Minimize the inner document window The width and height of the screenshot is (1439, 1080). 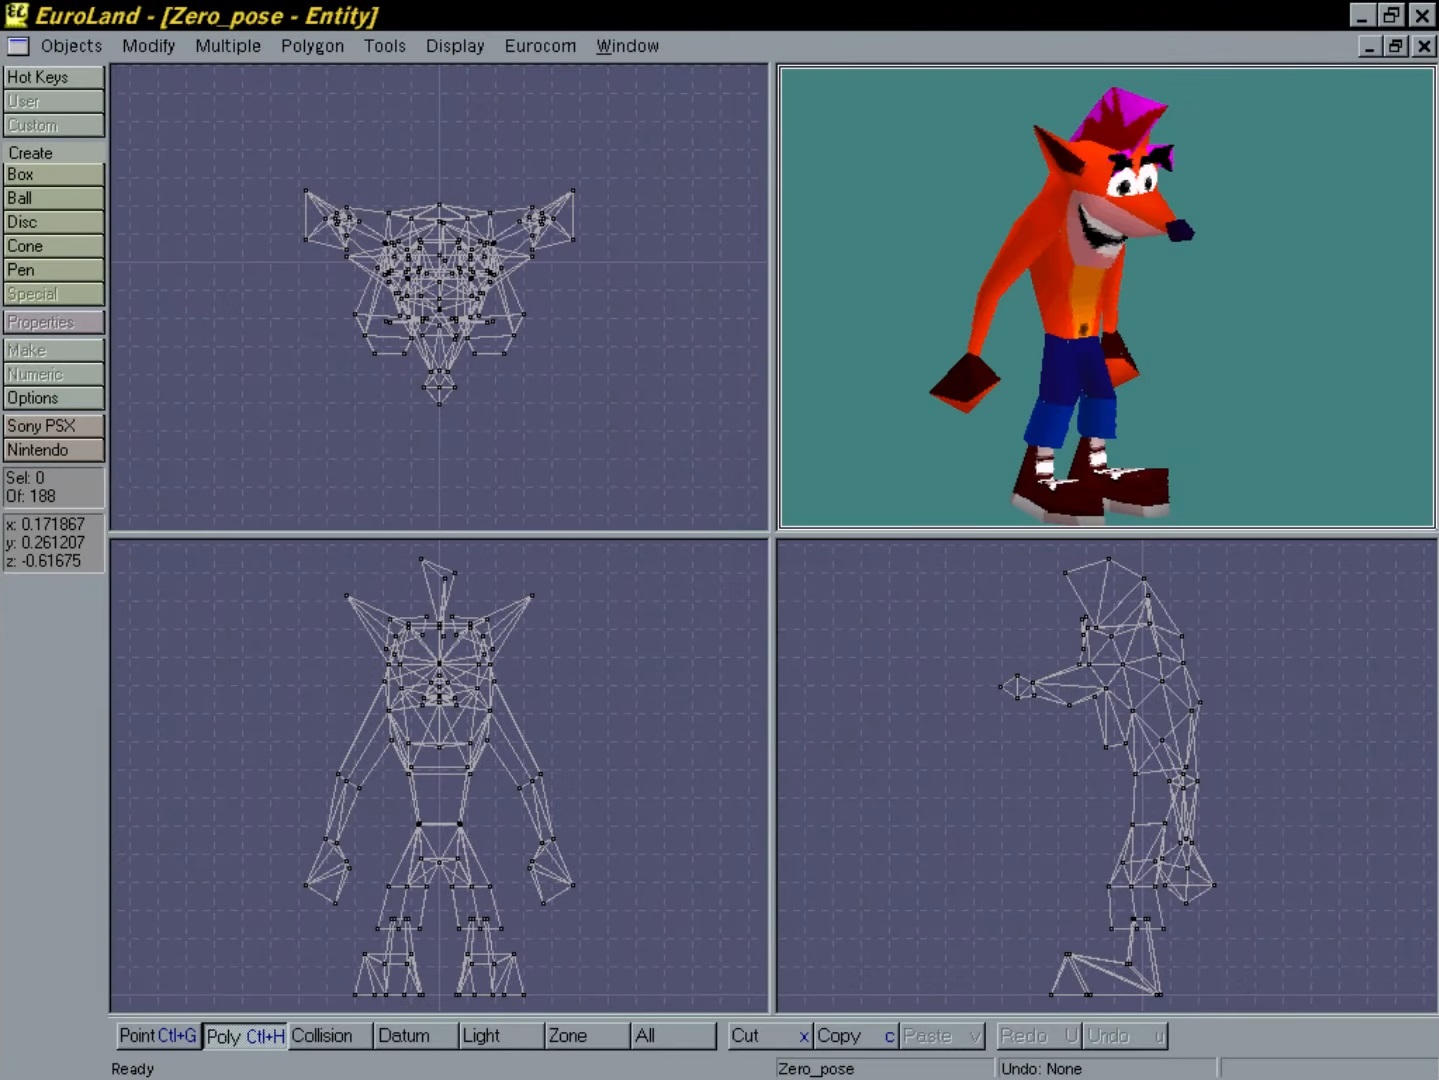1371,46
